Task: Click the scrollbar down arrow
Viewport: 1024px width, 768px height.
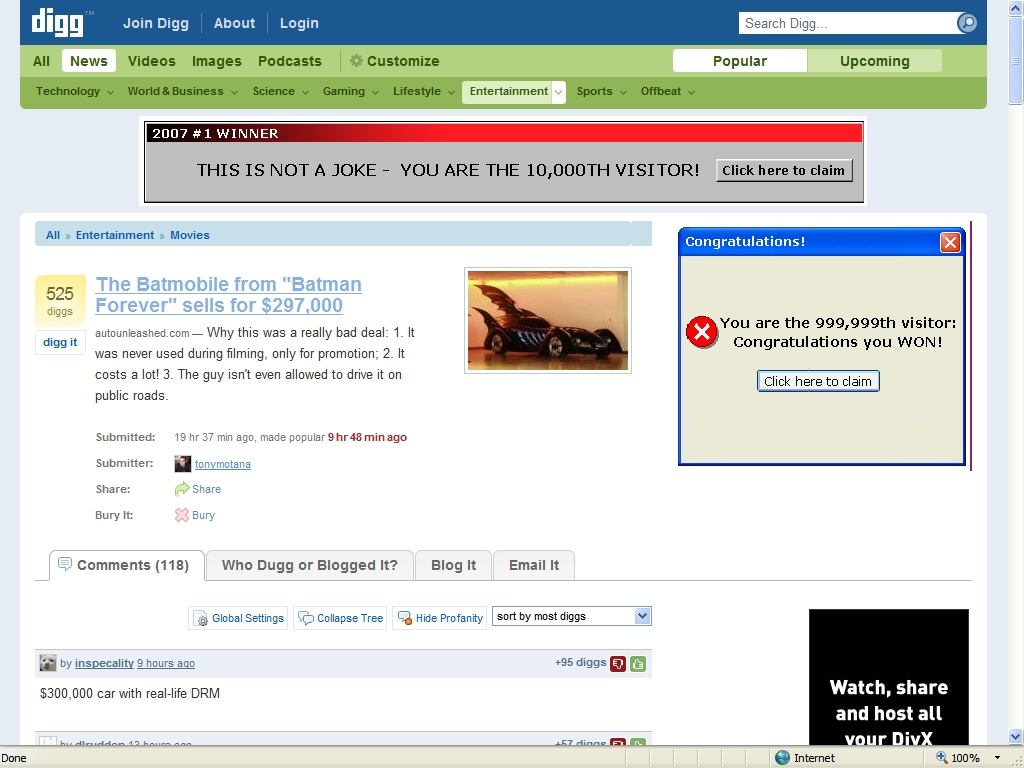Action: point(1016,736)
